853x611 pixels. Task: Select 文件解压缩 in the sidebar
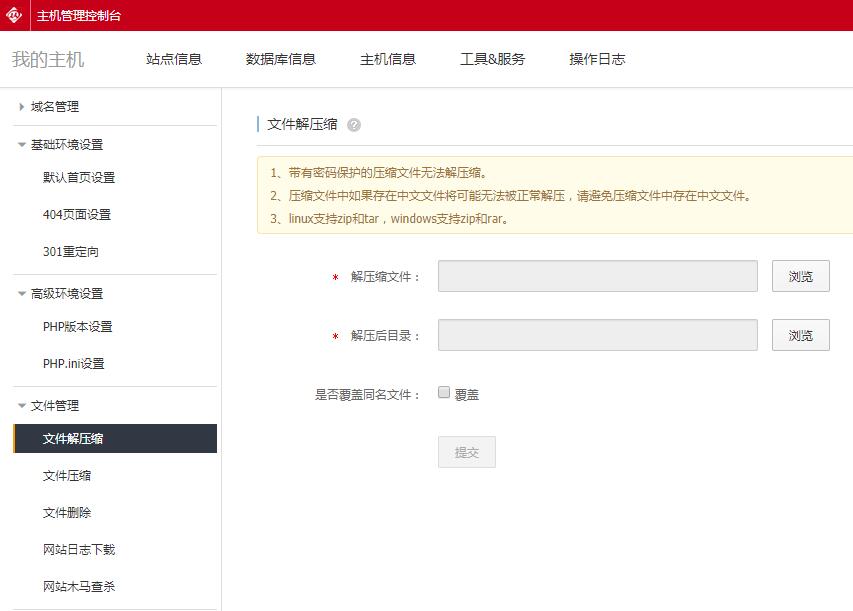[115, 439]
